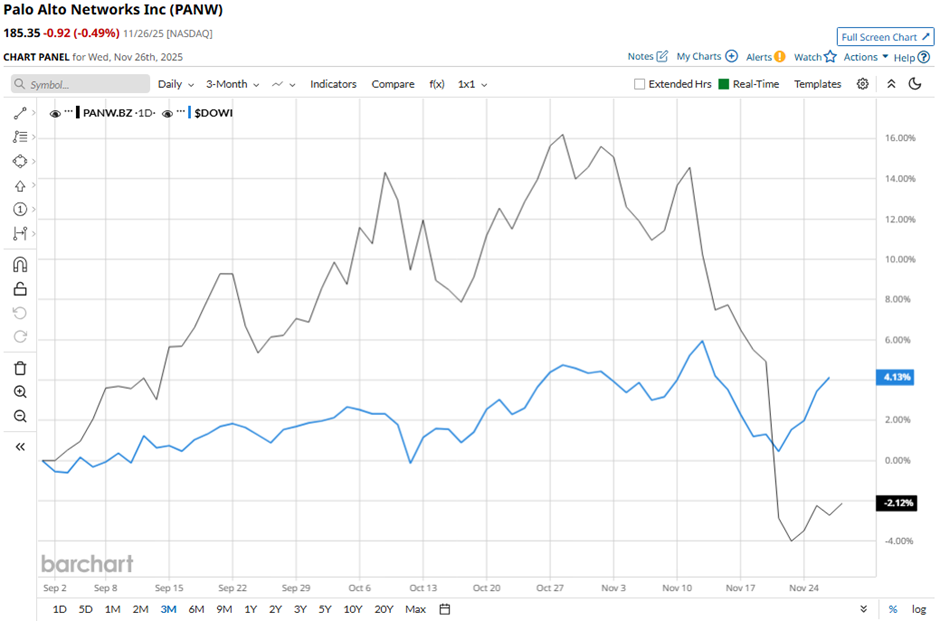
Task: Delete drawings with trash icon
Action: 20,368
